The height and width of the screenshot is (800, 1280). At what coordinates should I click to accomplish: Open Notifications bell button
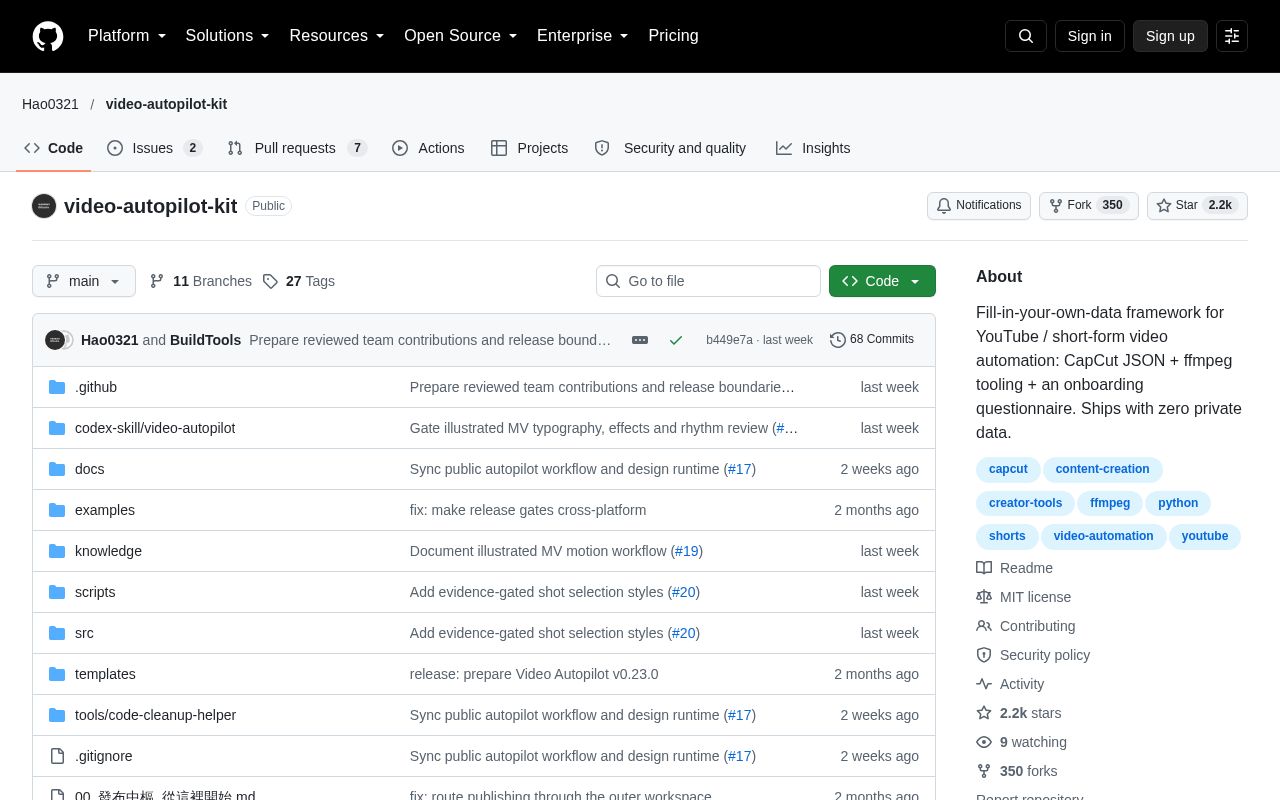pos(979,206)
